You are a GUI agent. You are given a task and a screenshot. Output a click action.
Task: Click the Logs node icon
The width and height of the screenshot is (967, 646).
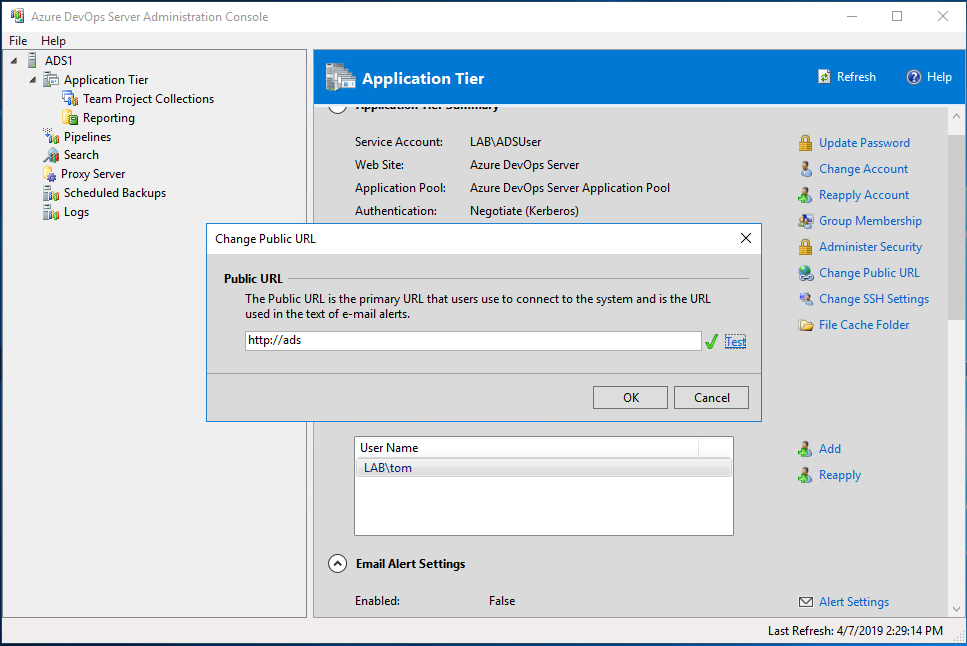(x=51, y=212)
